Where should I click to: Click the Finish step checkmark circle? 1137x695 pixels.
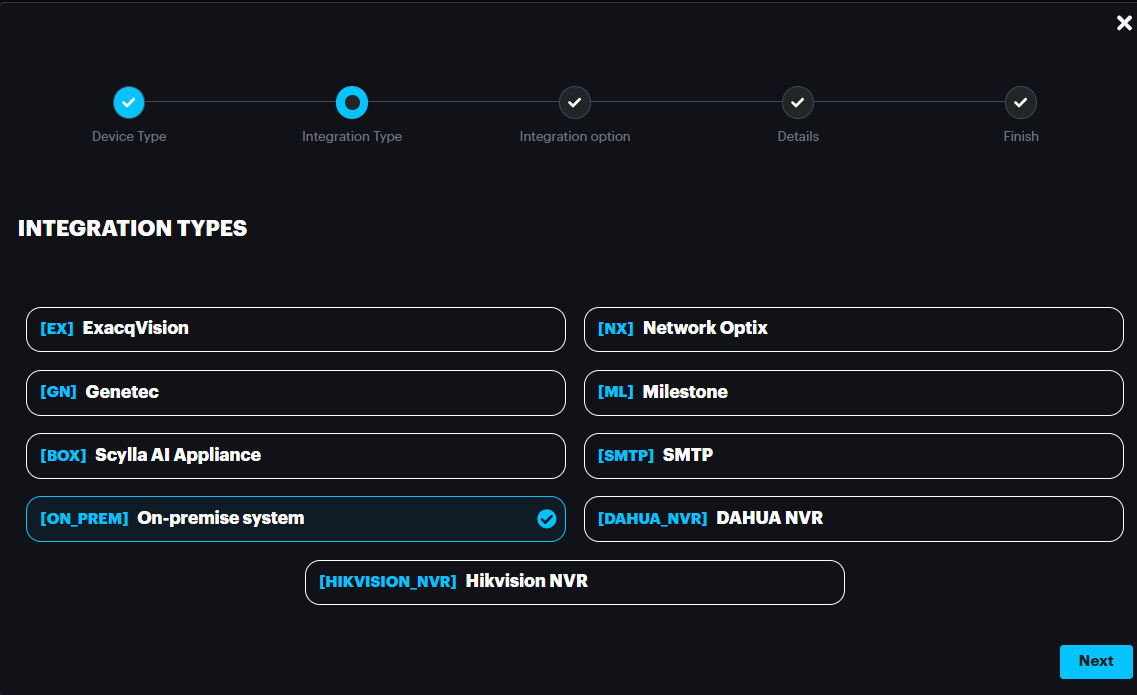(1020, 102)
